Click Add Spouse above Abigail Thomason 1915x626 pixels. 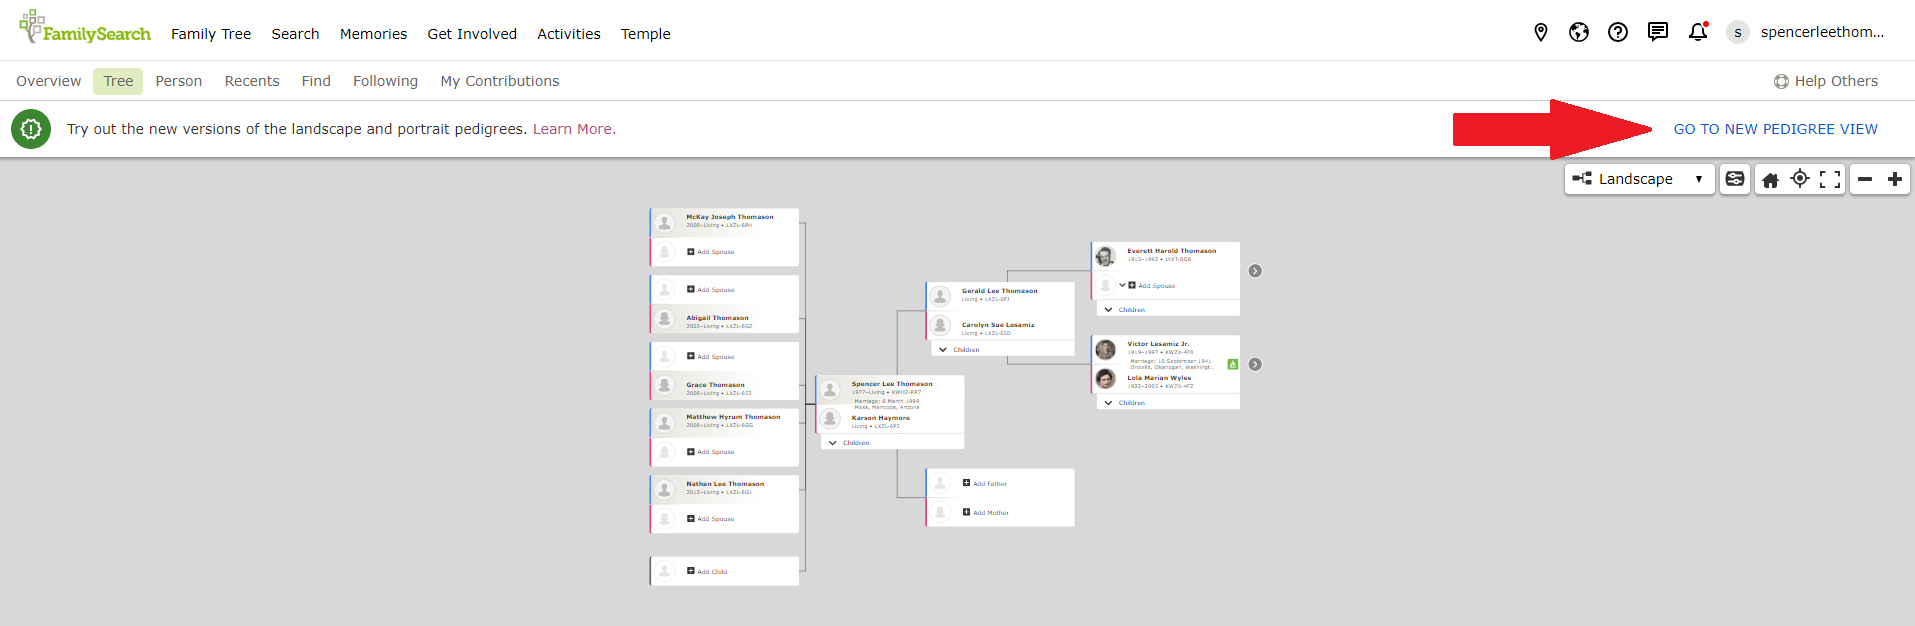coord(711,290)
